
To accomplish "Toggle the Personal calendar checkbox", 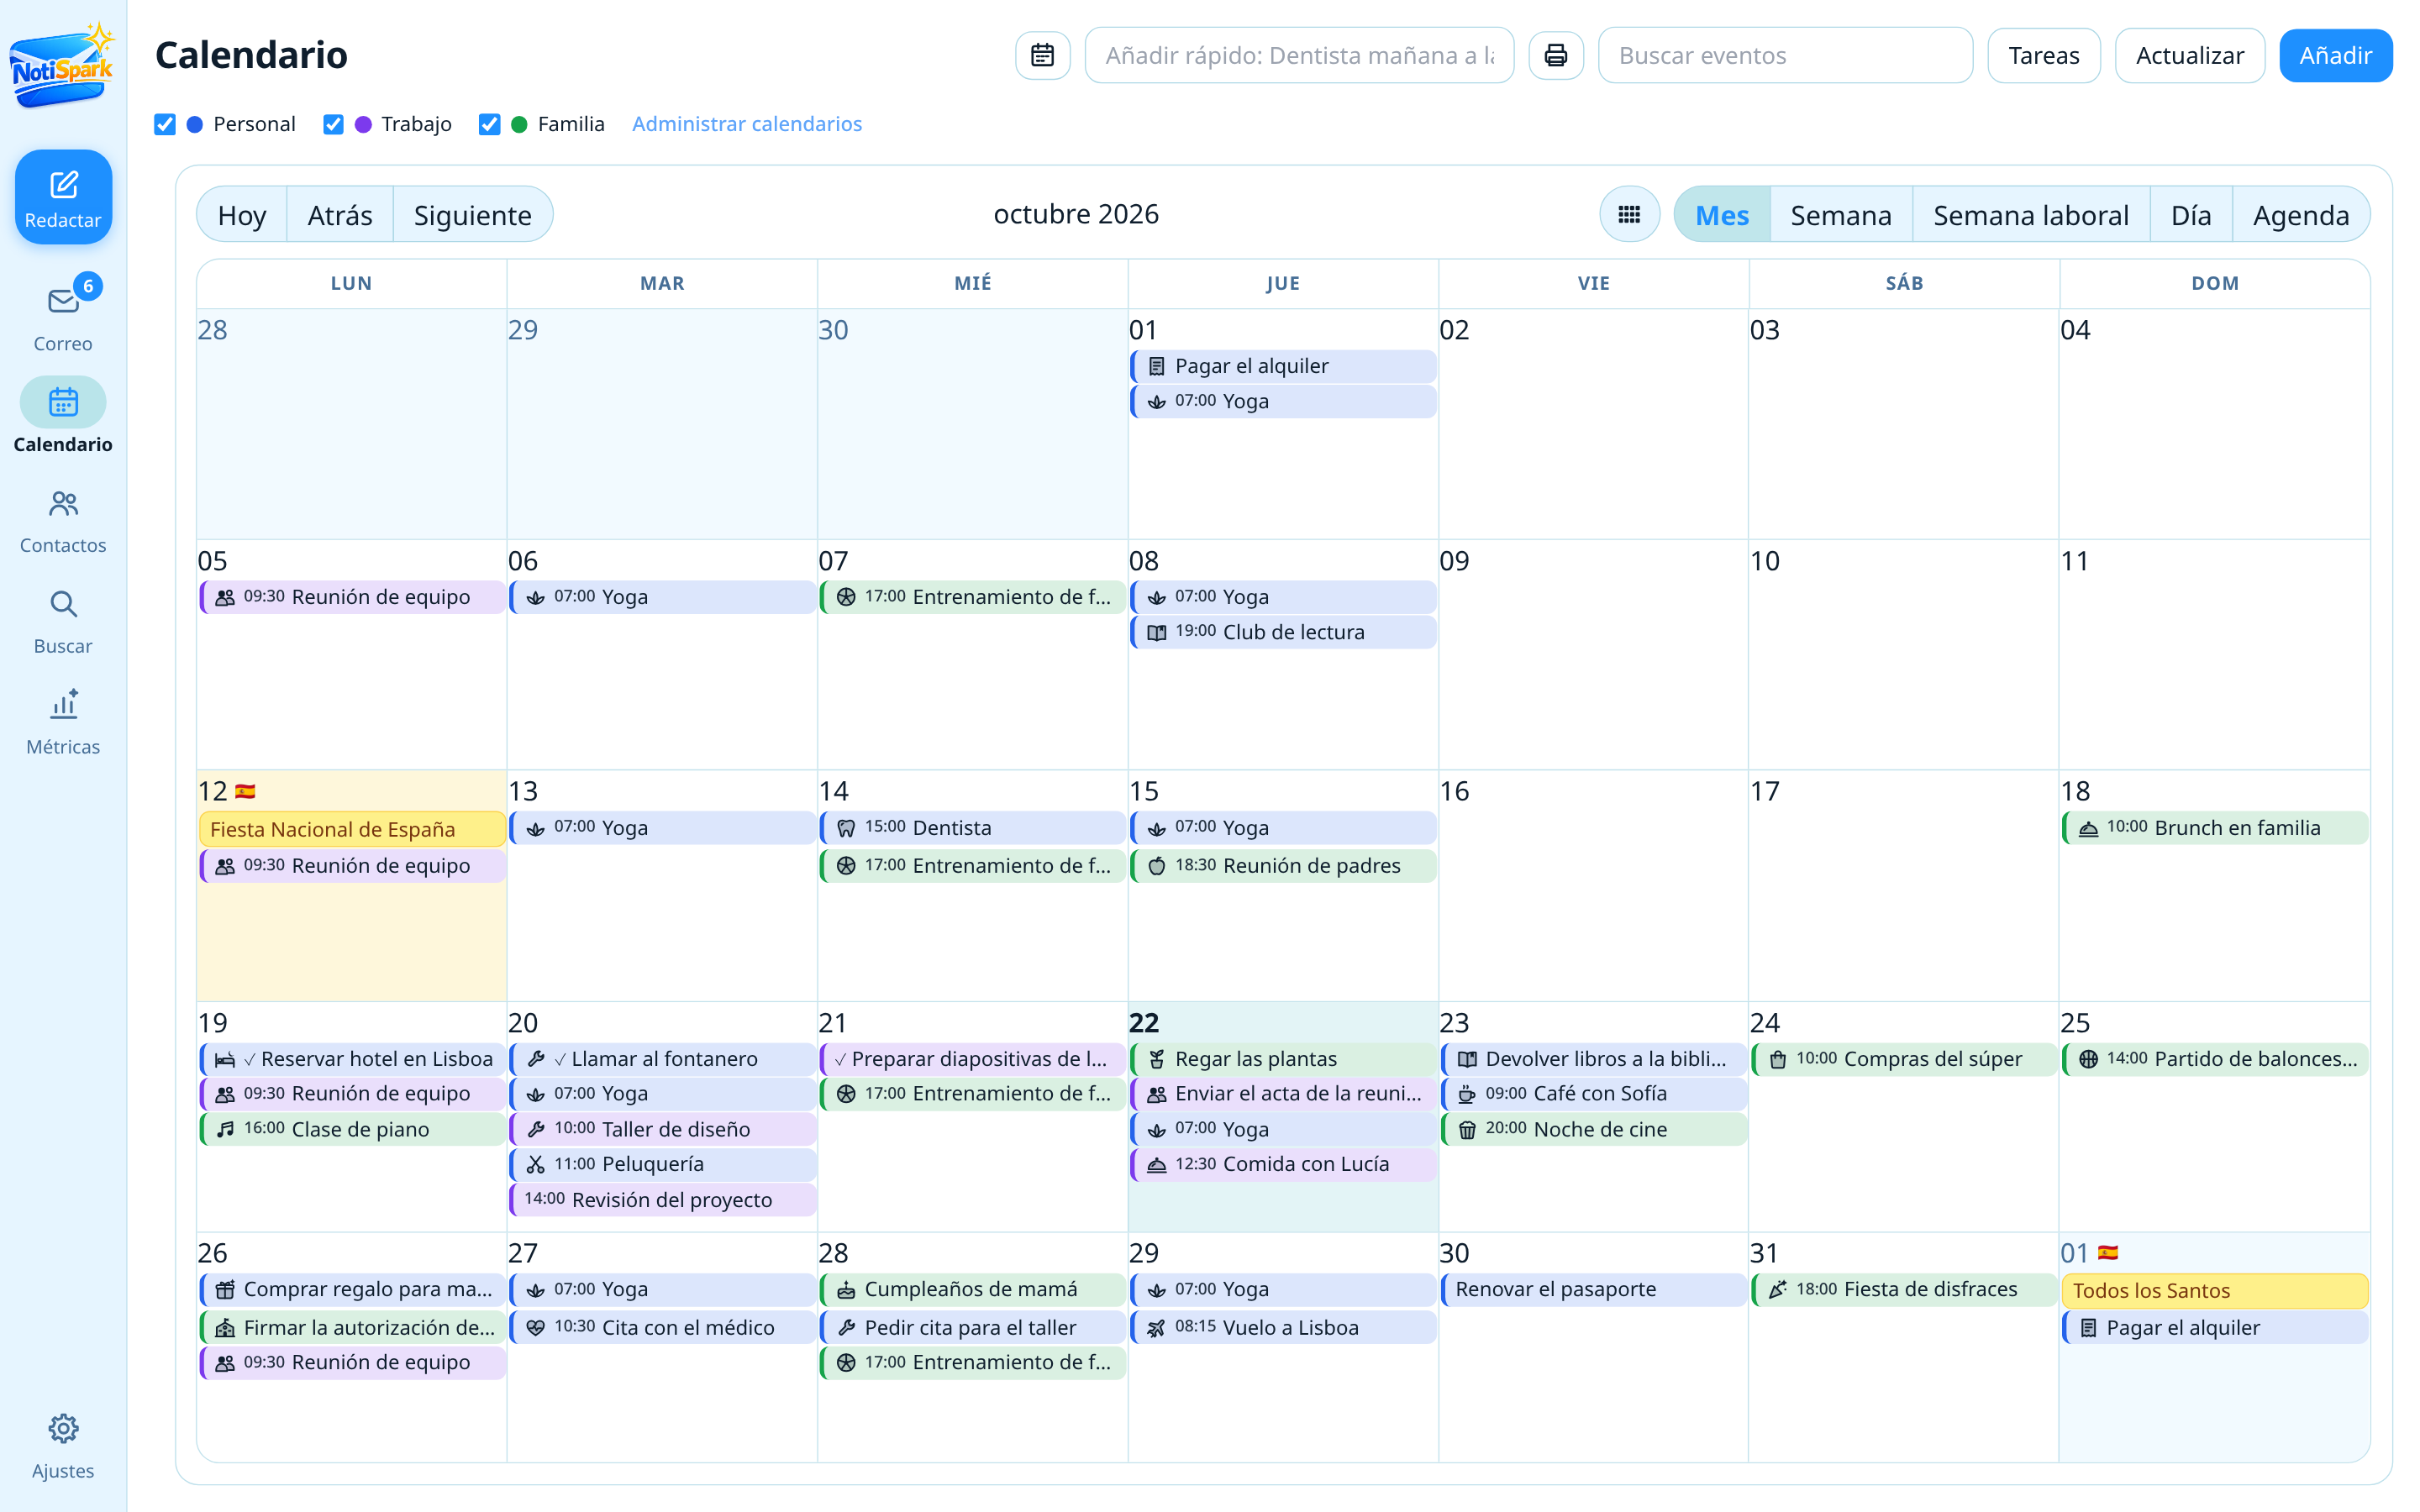I will pos(165,124).
